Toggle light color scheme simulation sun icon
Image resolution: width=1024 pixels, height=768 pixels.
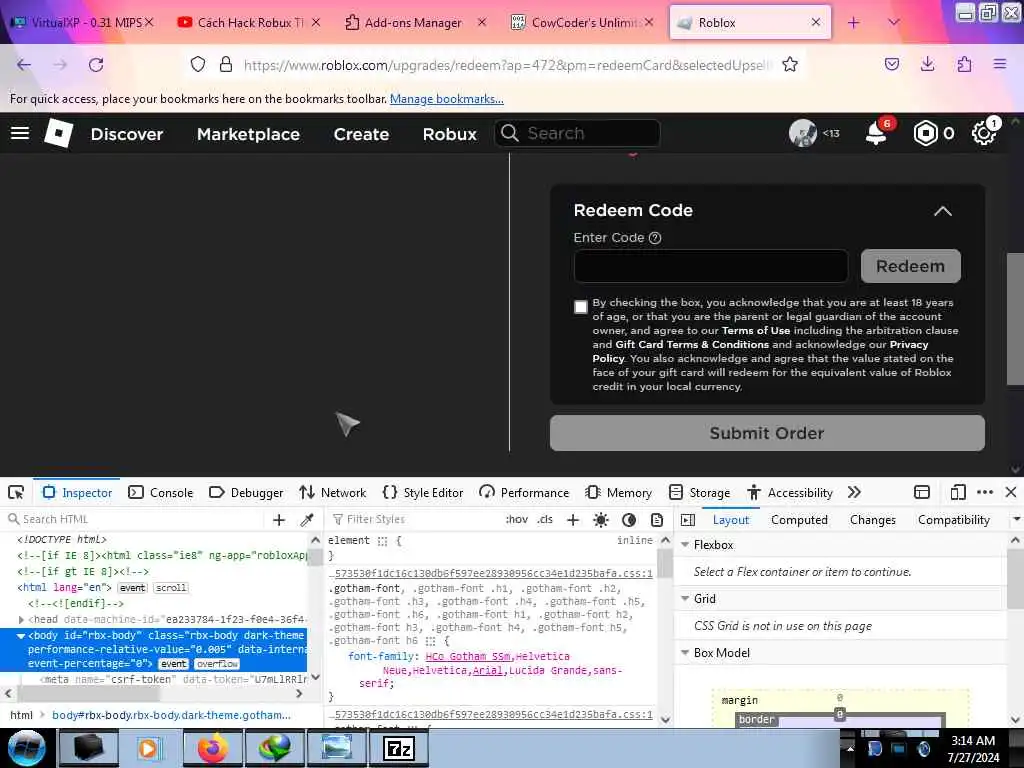pyautogui.click(x=601, y=520)
